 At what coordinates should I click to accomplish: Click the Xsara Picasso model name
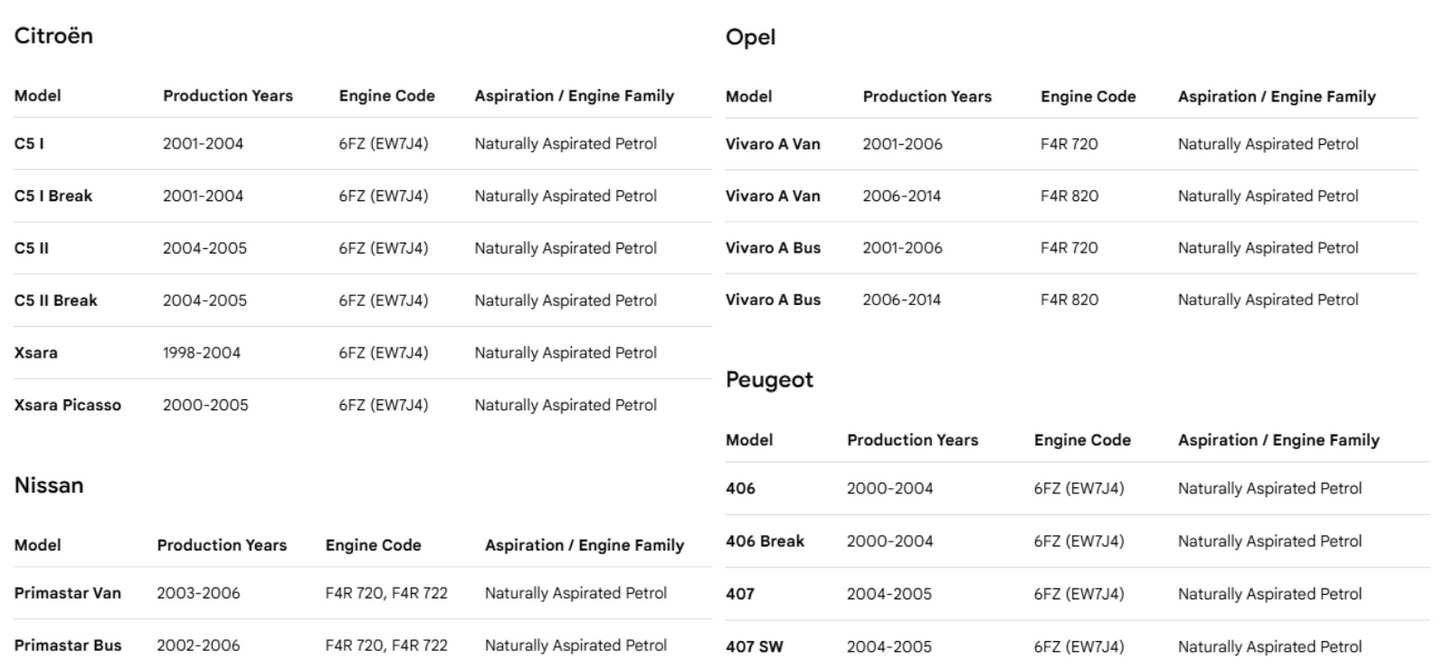point(68,405)
